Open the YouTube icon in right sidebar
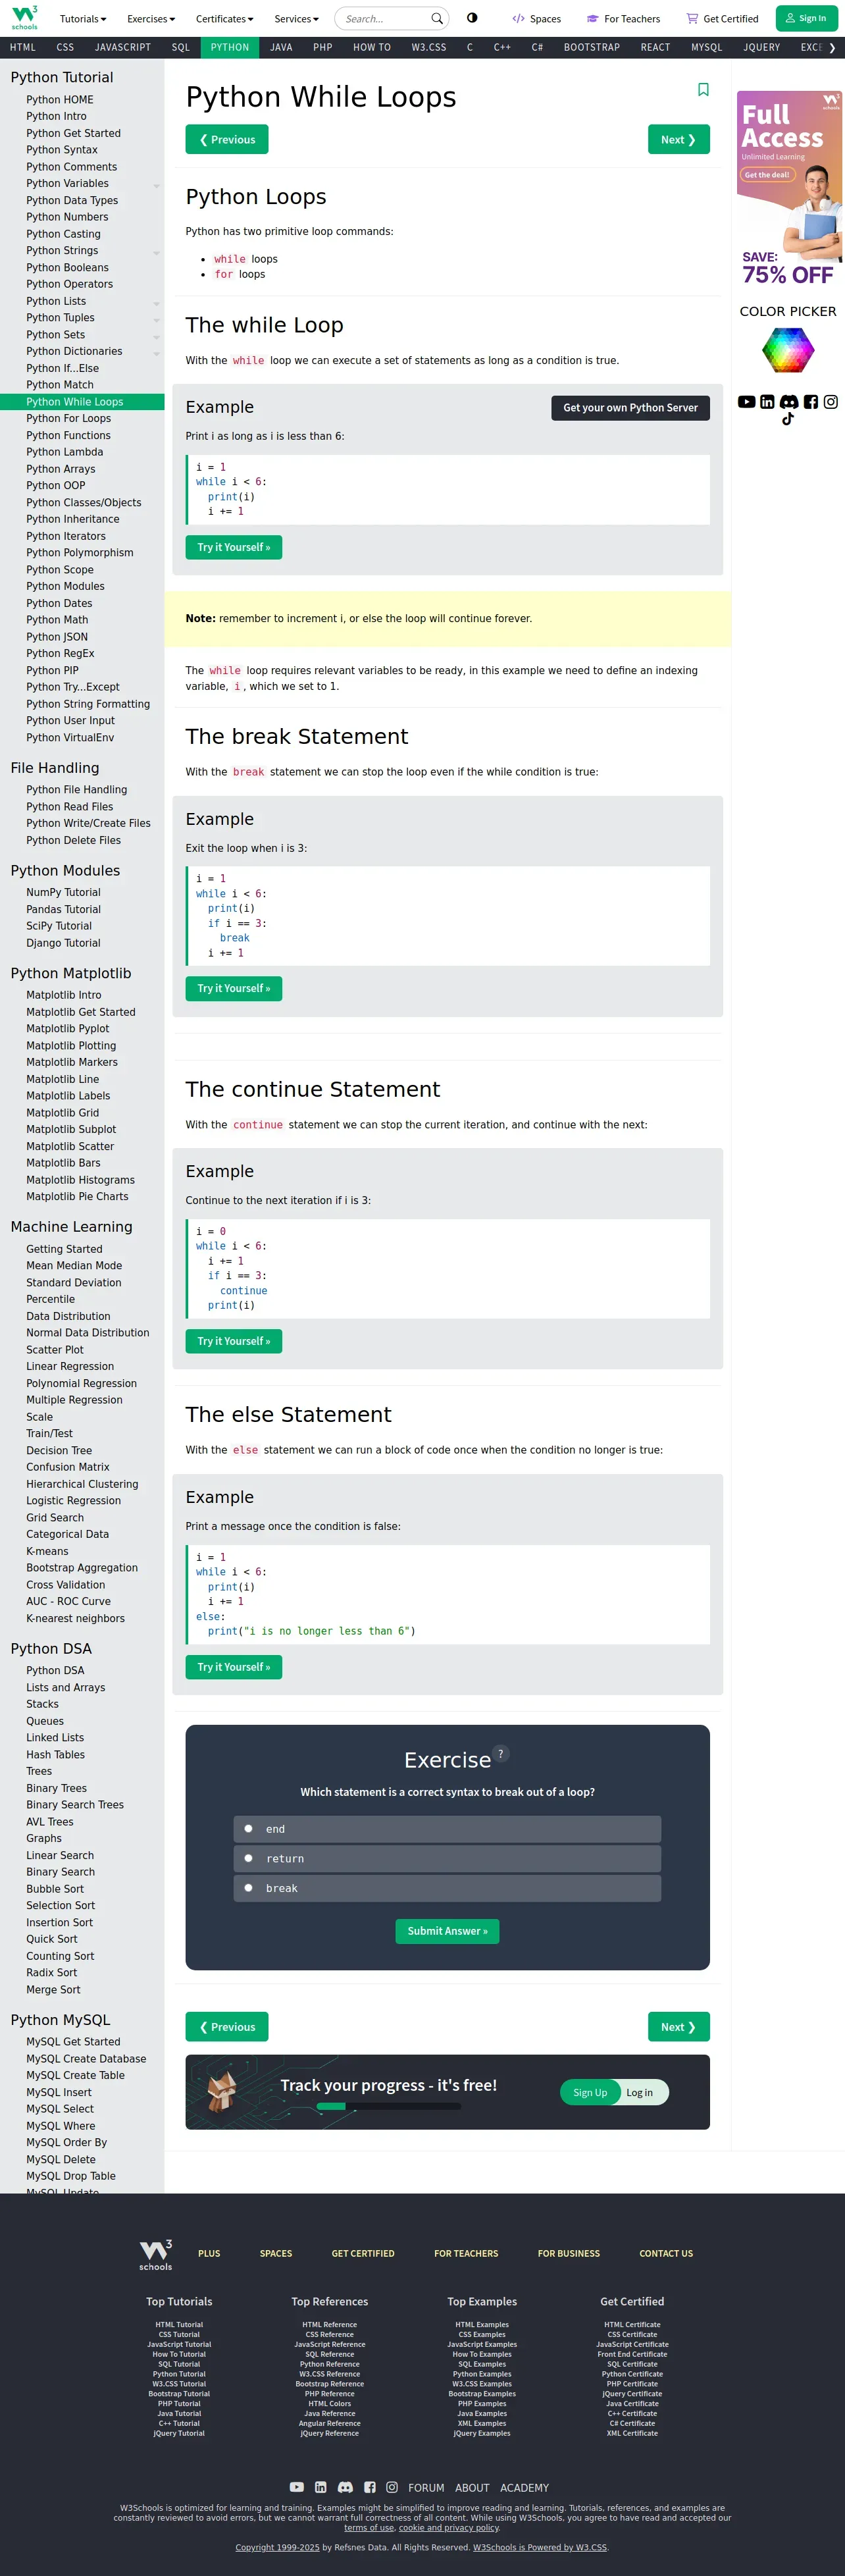The width and height of the screenshot is (845, 2576). point(746,402)
